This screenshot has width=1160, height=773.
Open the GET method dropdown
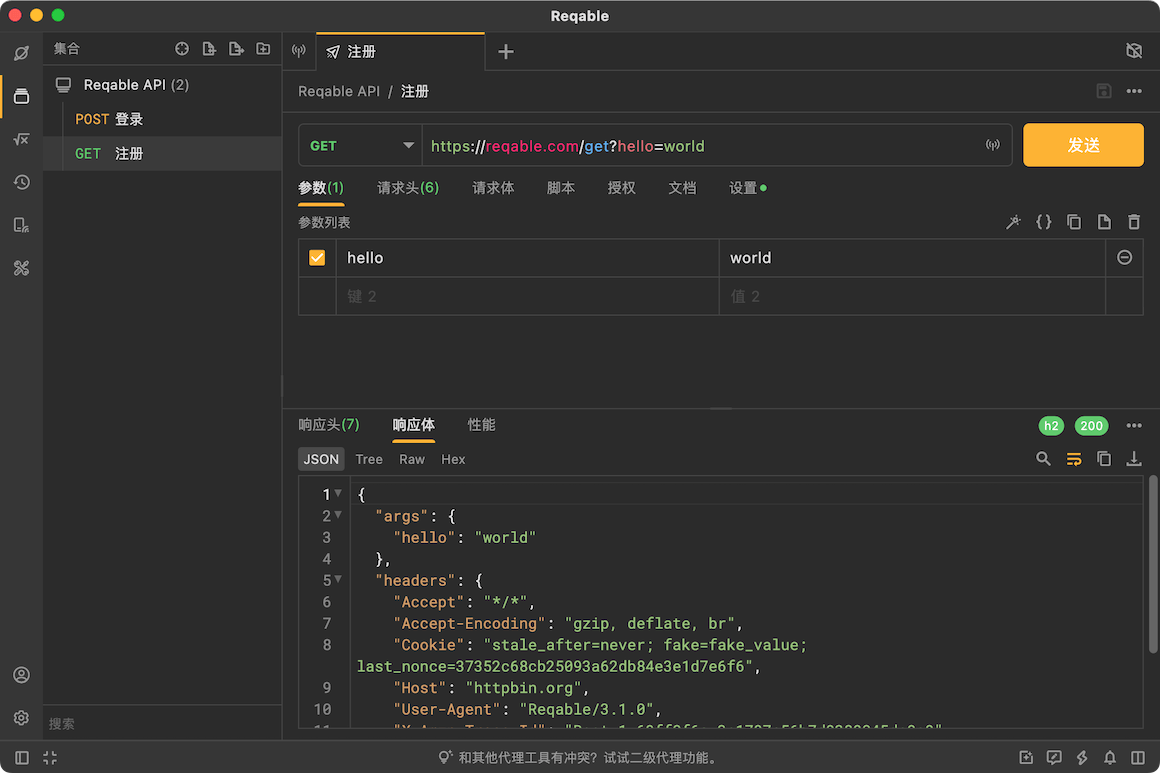360,146
